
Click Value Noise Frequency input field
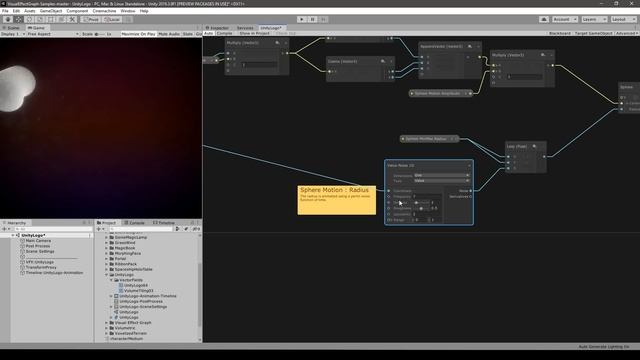tap(427, 196)
